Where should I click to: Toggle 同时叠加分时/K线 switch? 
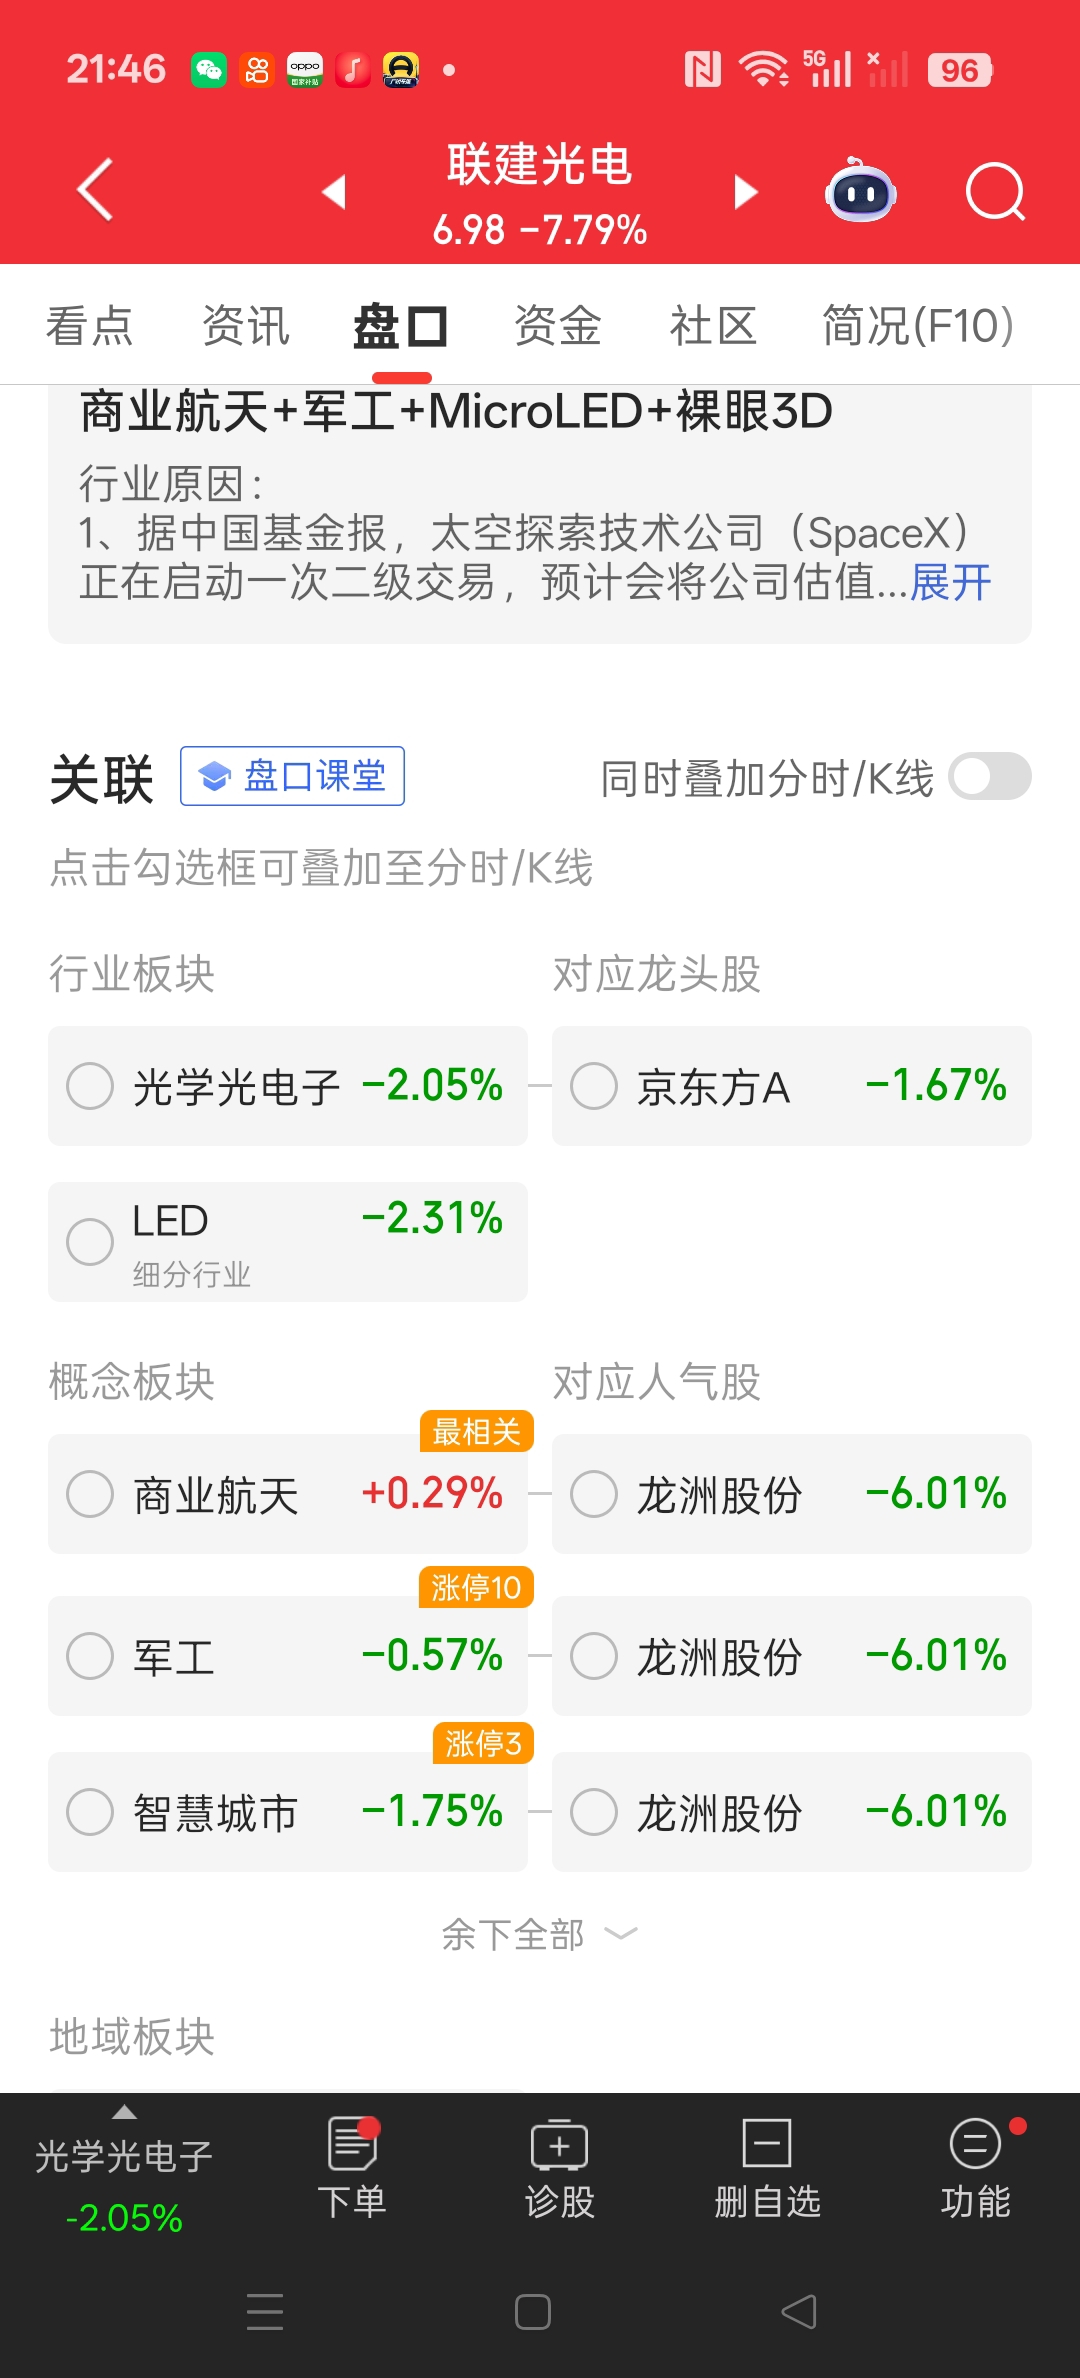pos(989,777)
